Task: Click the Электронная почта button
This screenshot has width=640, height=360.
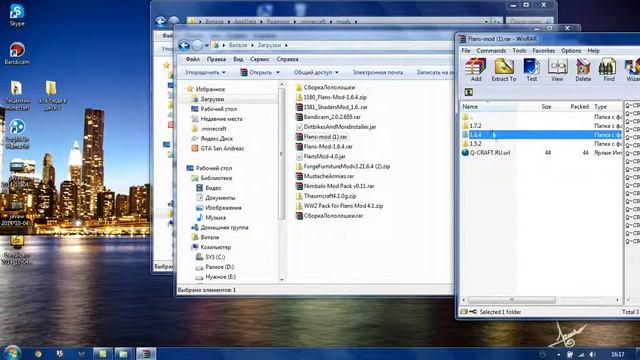Action: pos(378,72)
